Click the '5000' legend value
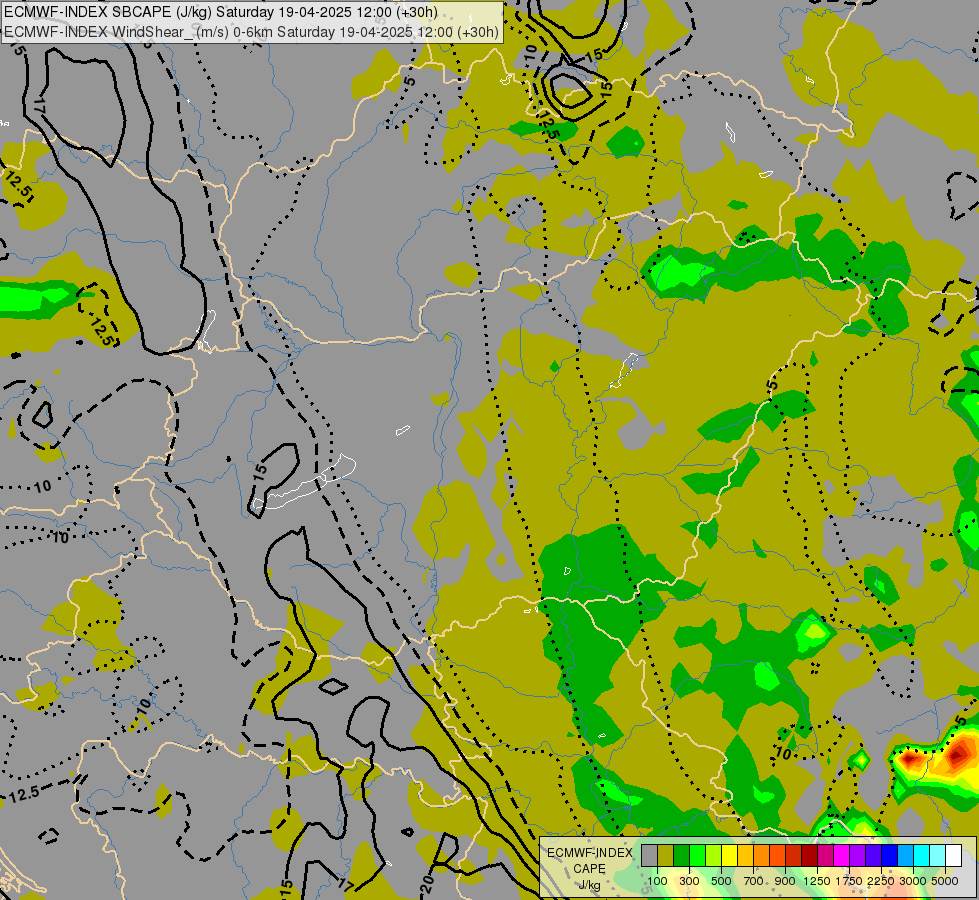The width and height of the screenshot is (979, 900). [x=945, y=881]
